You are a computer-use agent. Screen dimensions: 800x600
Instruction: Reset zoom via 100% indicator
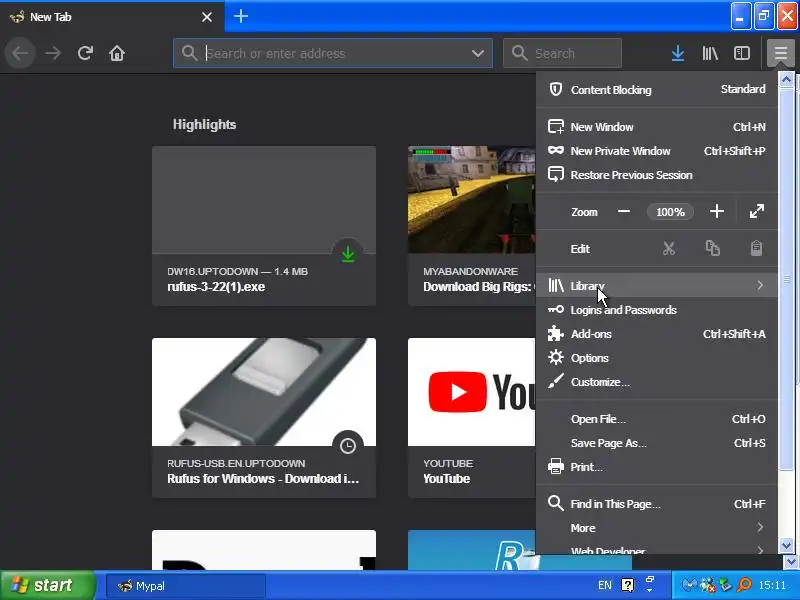(670, 212)
